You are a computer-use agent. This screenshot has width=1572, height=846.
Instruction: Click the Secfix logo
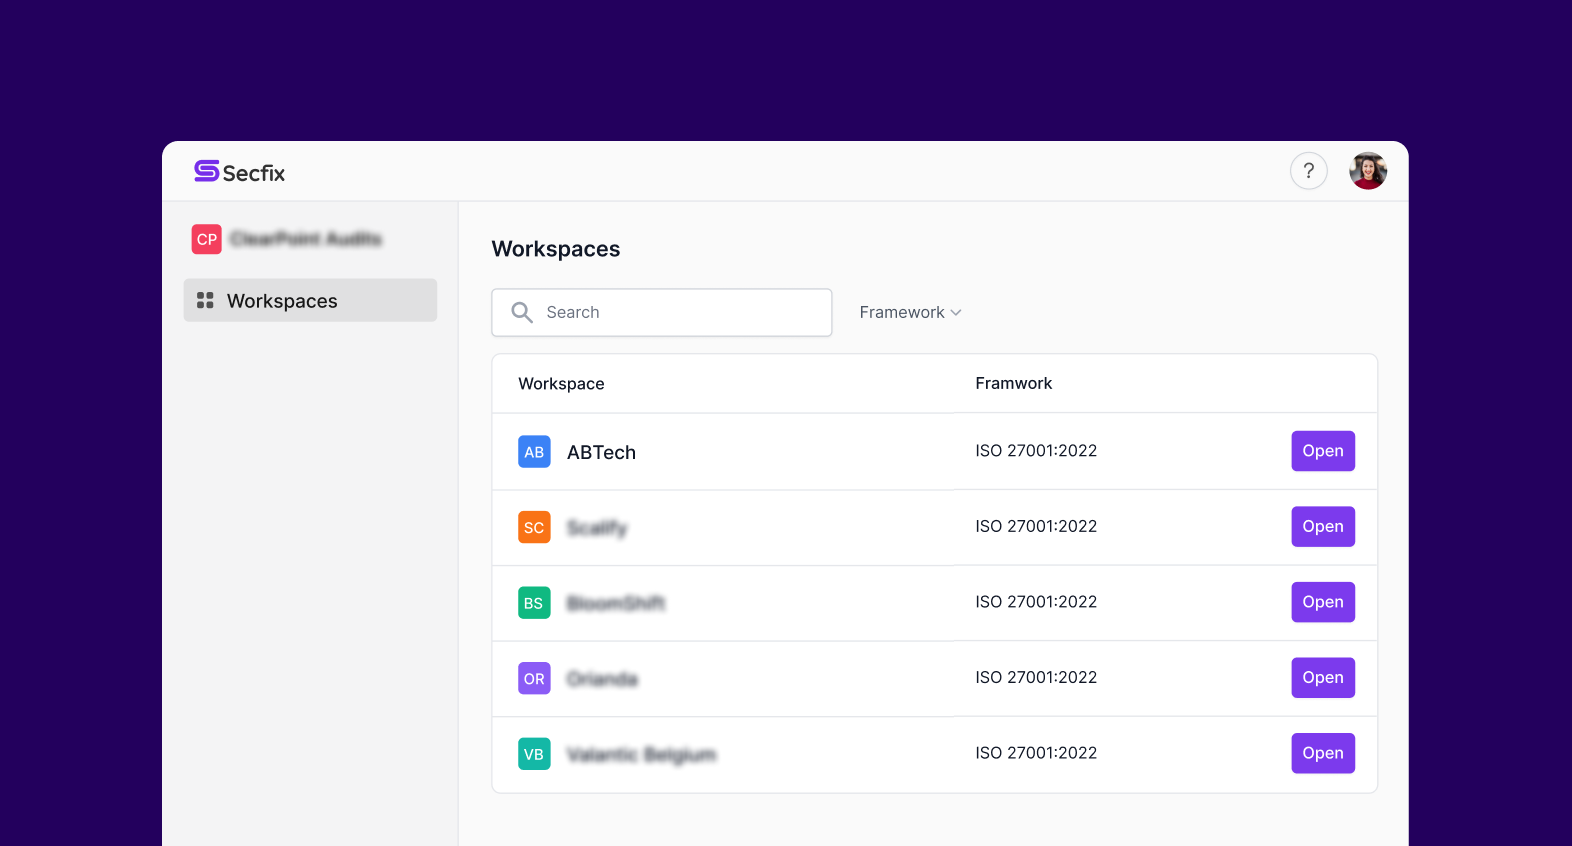click(239, 172)
